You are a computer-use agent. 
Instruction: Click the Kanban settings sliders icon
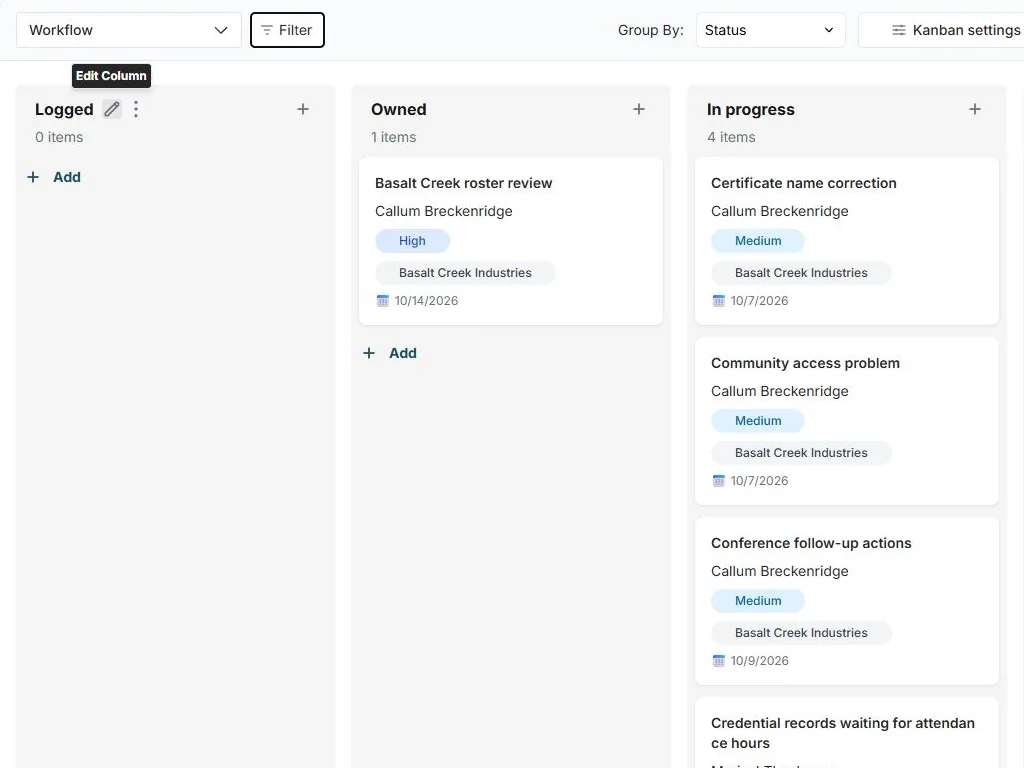[x=899, y=30]
